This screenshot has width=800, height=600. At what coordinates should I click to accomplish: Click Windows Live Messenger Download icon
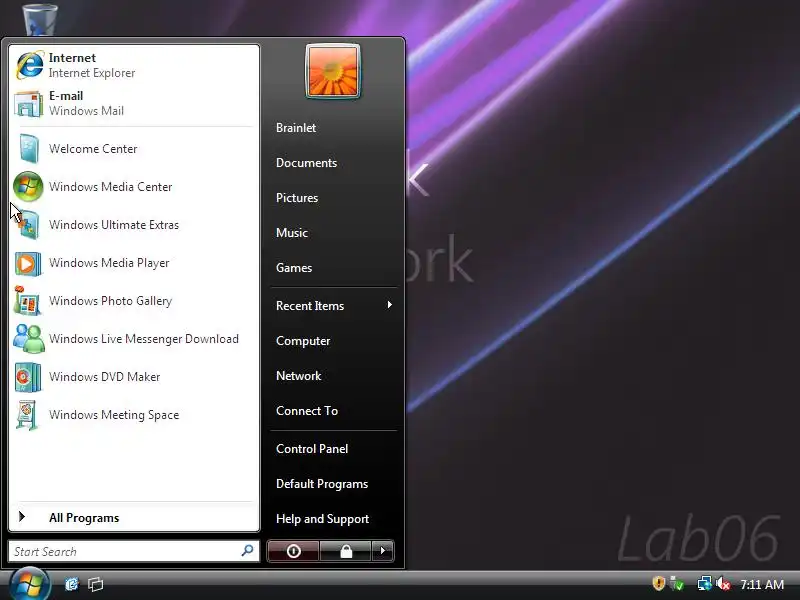29,339
